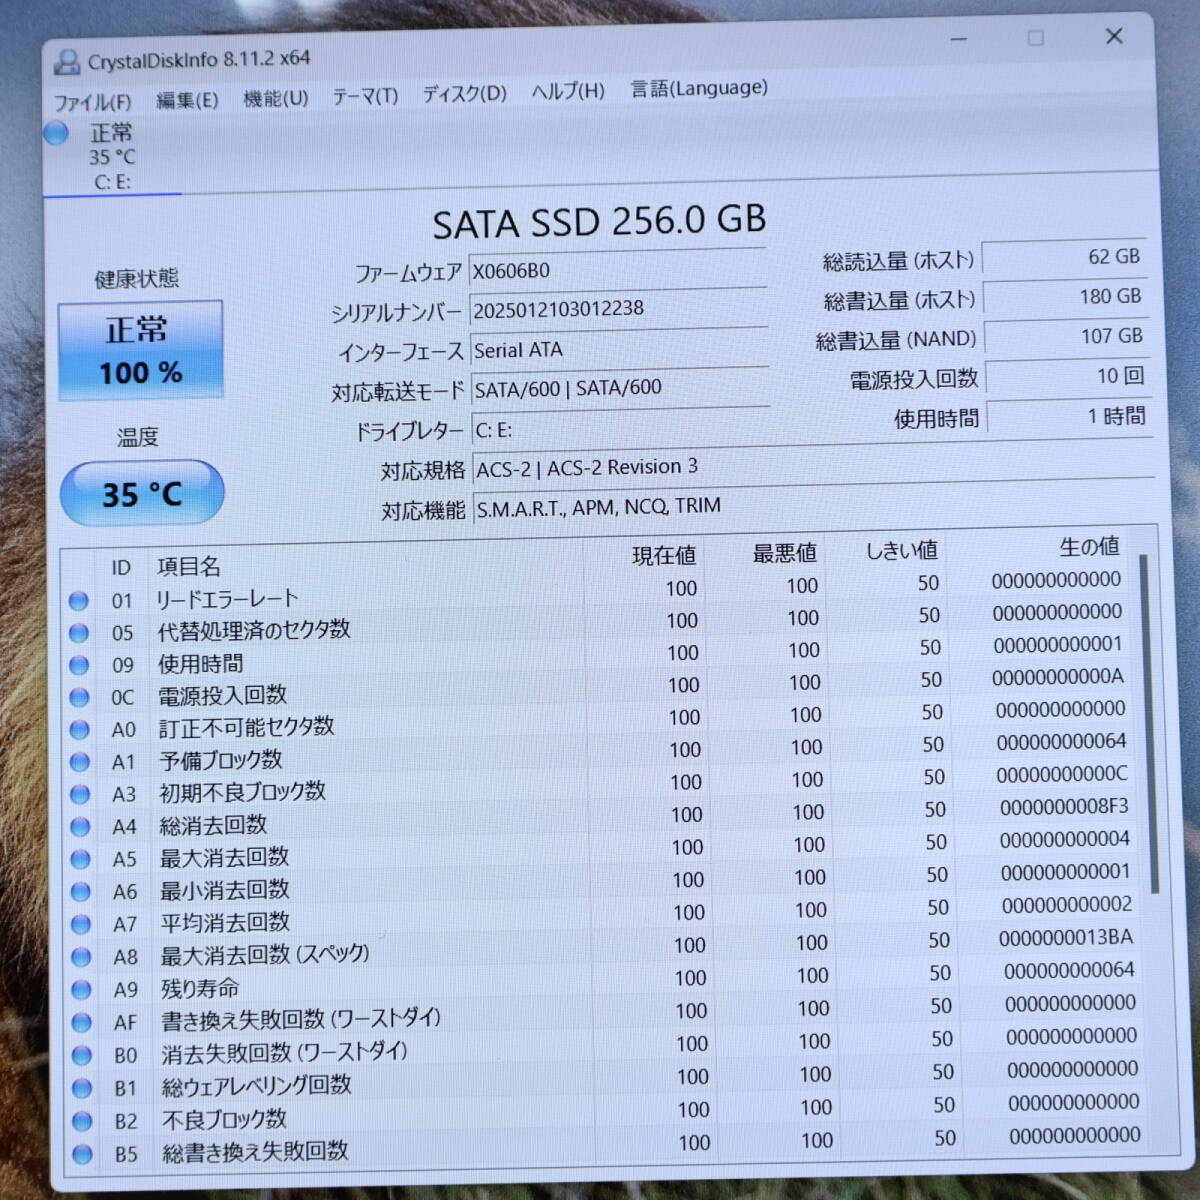Click status orb for ID A3 初期不良ブロック数
This screenshot has width=1200, height=1200.
(80, 794)
